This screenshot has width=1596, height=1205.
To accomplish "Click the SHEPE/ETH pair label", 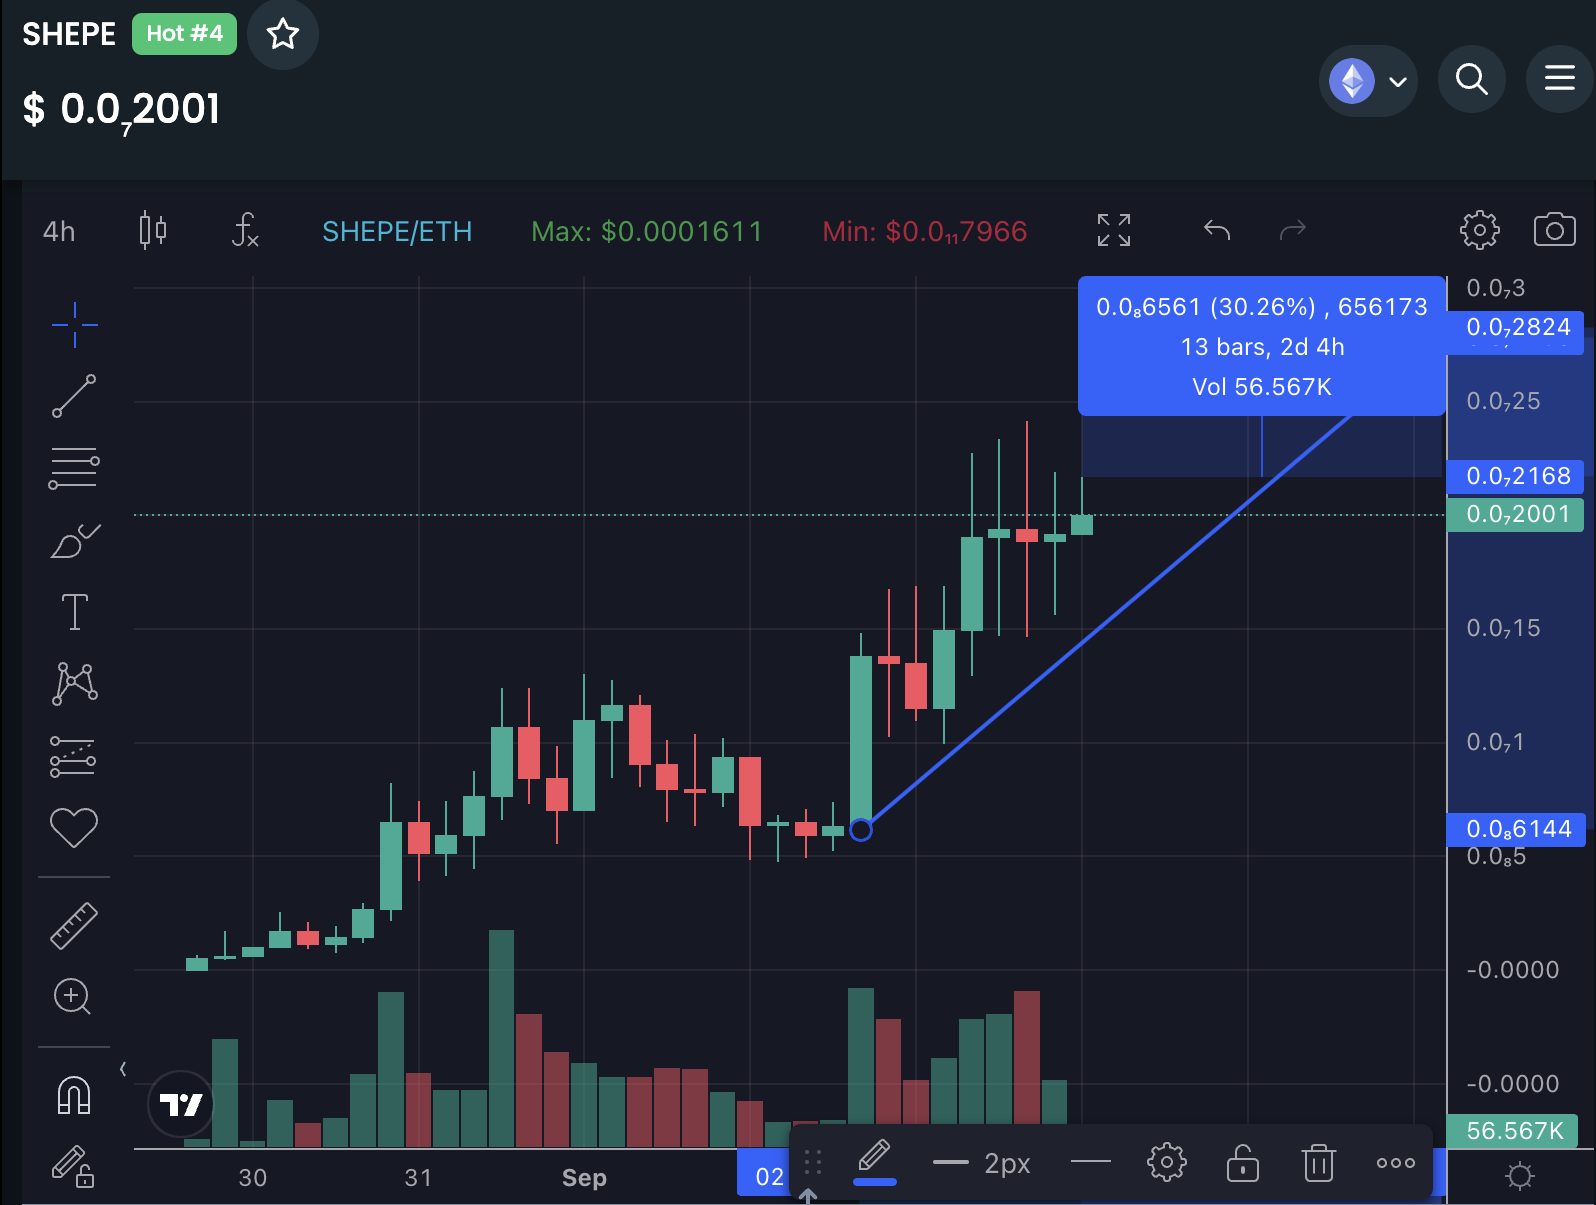I will point(397,232).
